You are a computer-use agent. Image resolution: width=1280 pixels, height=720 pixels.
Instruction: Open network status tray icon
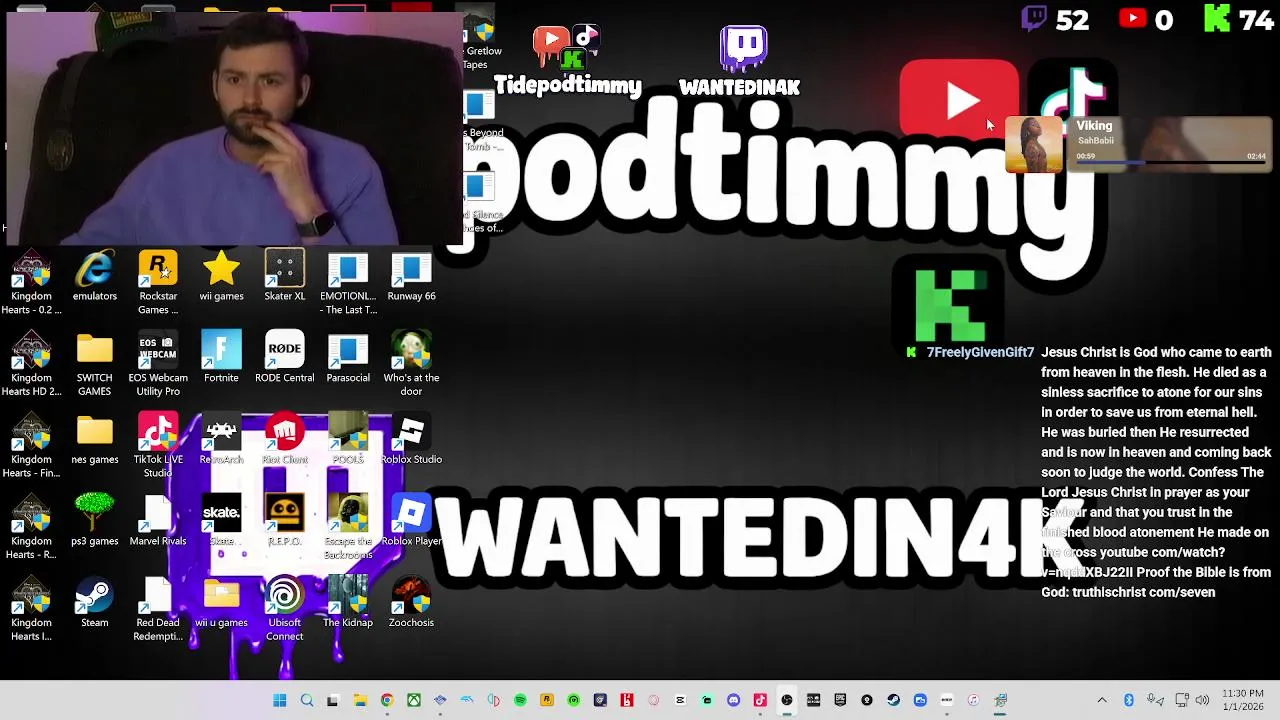pos(1181,700)
